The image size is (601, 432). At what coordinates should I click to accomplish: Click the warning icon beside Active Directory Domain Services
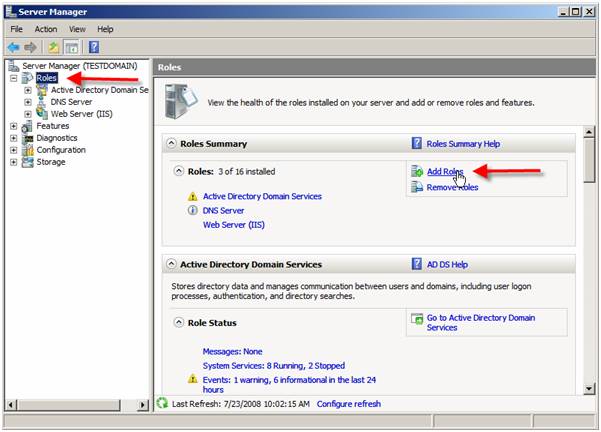pos(192,196)
